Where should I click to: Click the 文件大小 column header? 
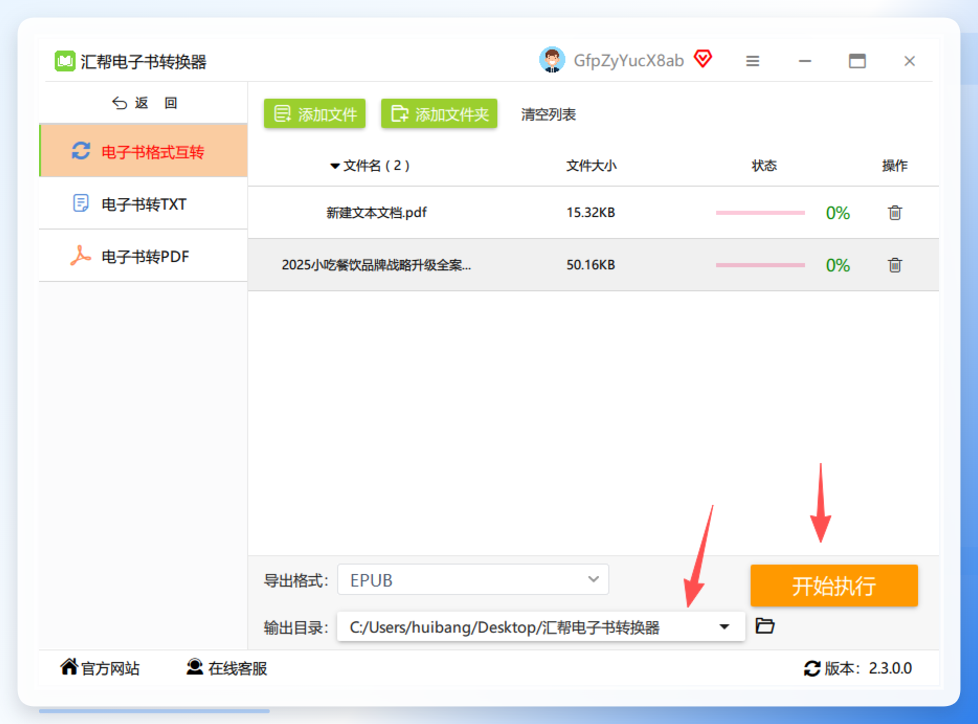[591, 166]
